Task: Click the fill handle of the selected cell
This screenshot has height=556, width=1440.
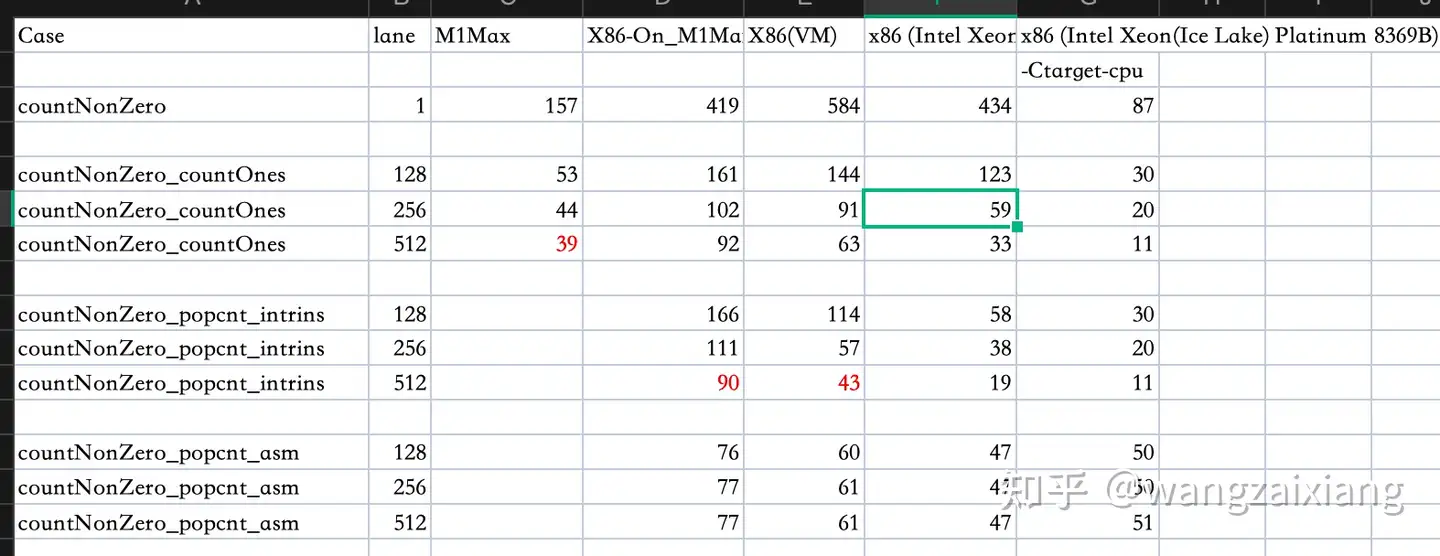Action: (x=1017, y=227)
